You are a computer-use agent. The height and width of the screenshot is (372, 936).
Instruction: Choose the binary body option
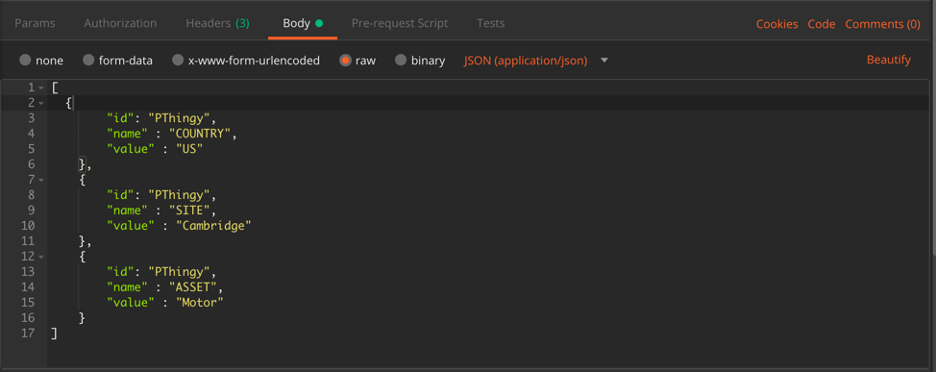pyautogui.click(x=401, y=60)
